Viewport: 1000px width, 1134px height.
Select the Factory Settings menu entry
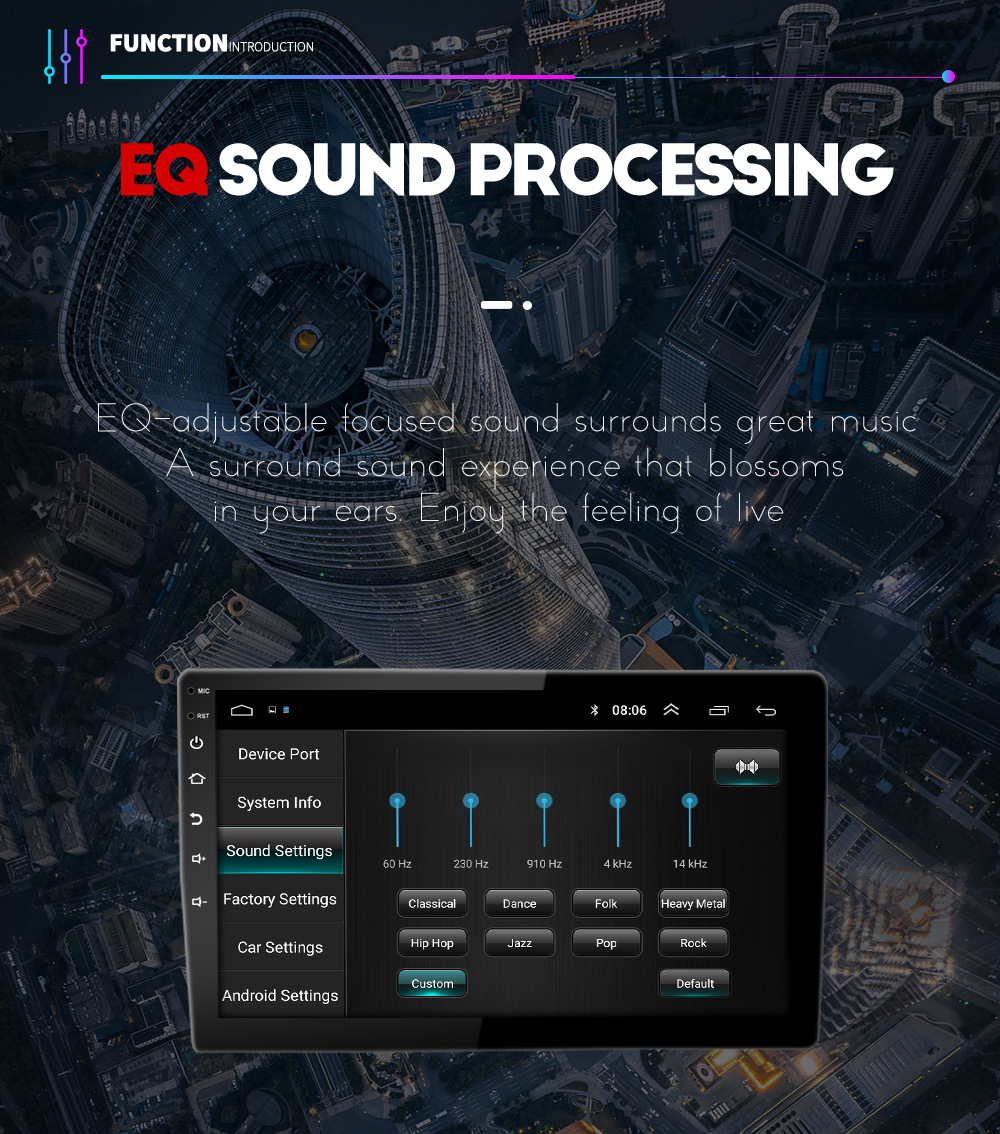280,899
